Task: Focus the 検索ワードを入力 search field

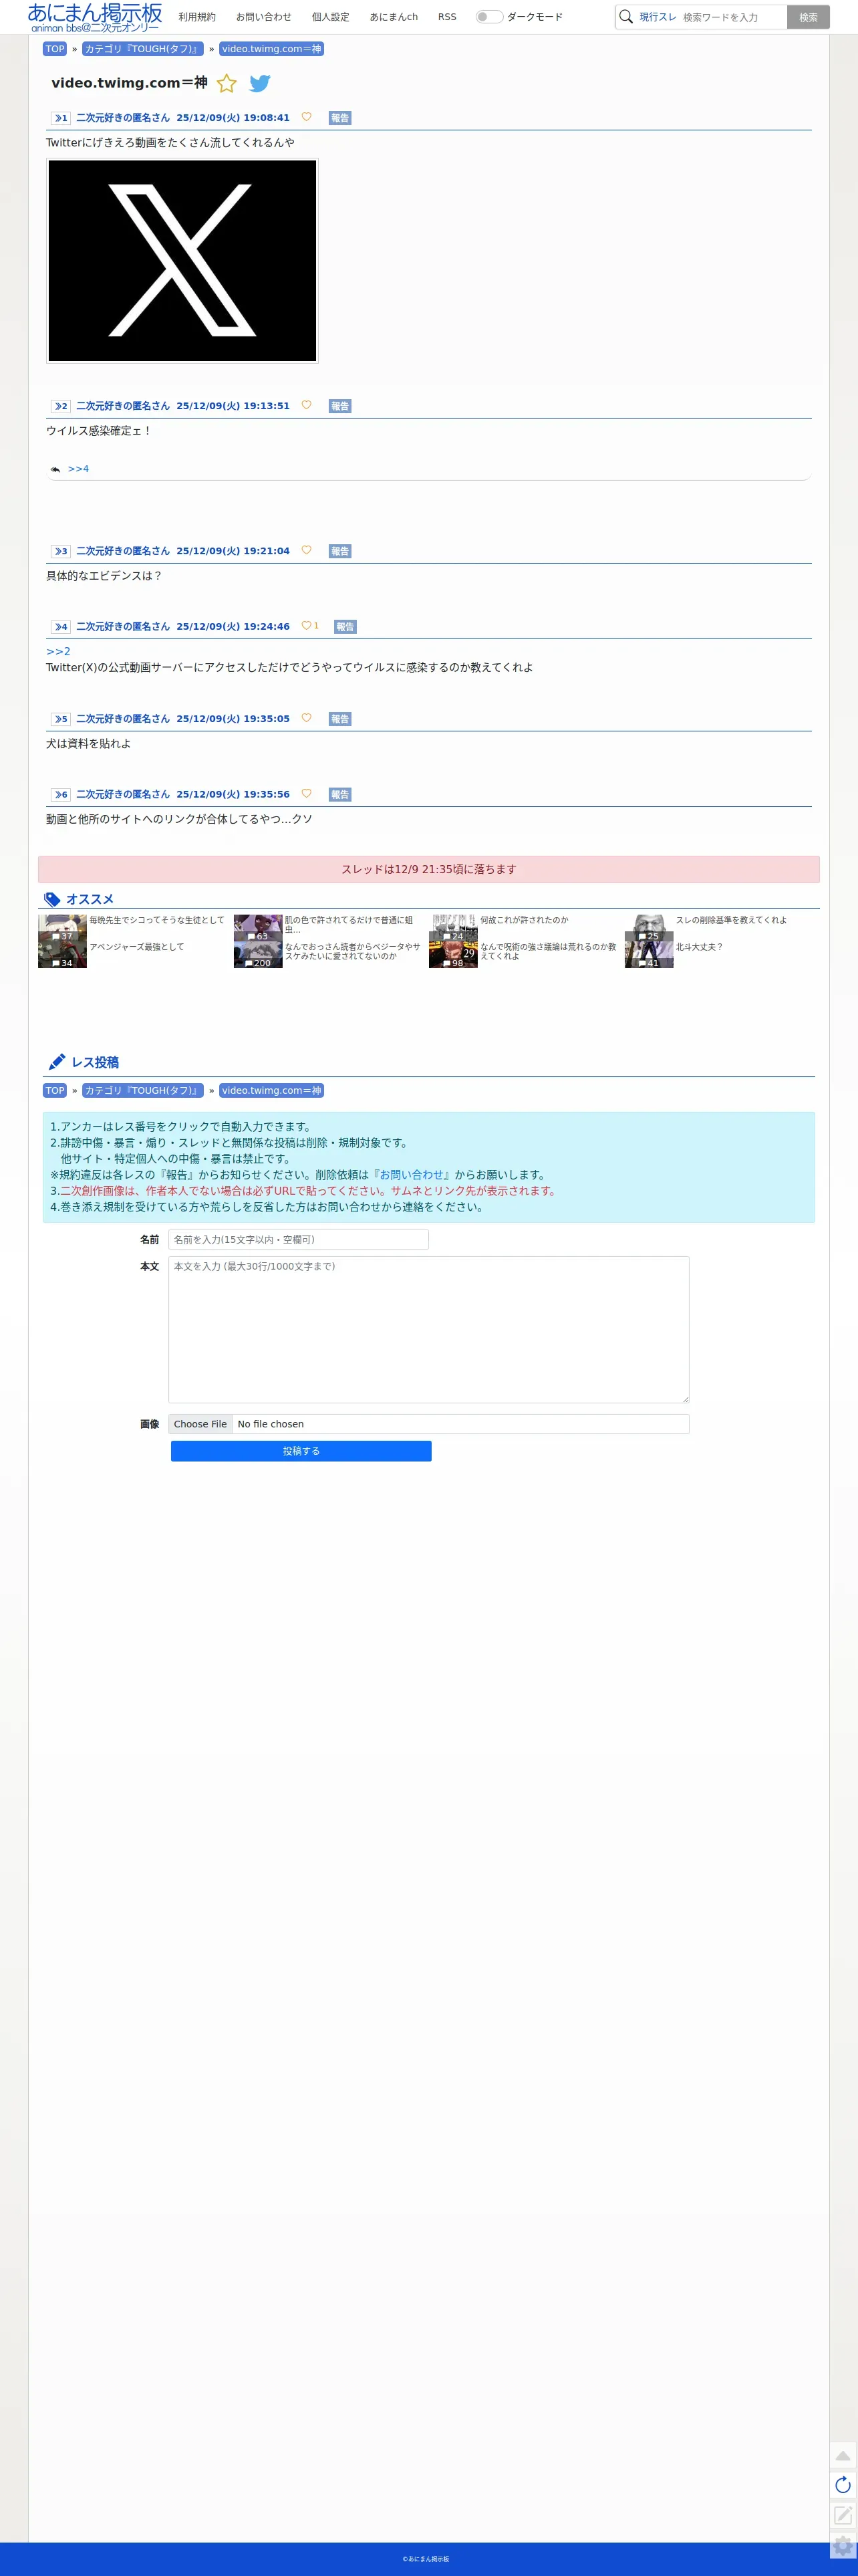Action: (732, 17)
